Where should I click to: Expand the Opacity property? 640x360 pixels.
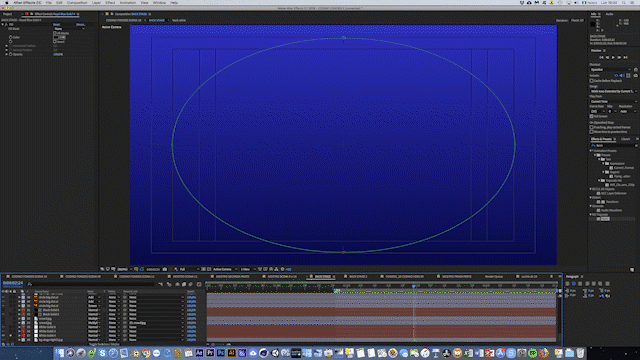[x=7, y=54]
